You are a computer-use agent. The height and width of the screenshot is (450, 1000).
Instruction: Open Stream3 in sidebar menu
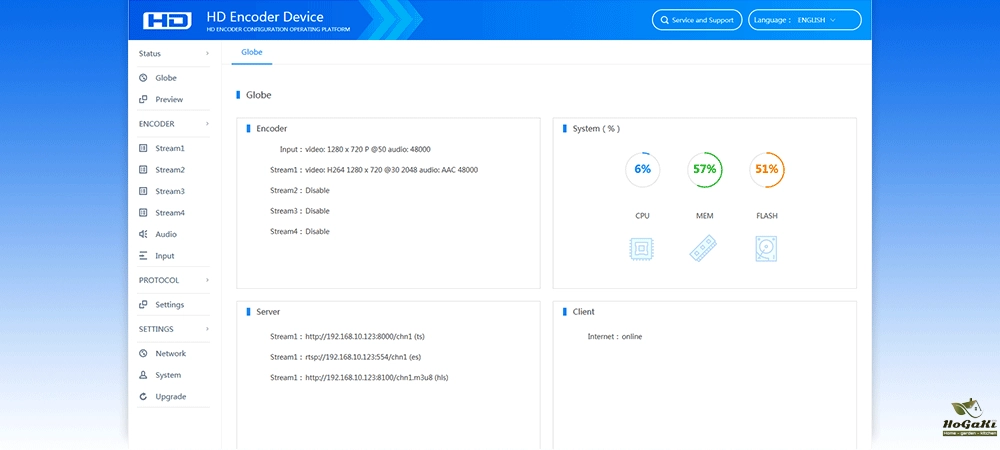[x=170, y=191]
